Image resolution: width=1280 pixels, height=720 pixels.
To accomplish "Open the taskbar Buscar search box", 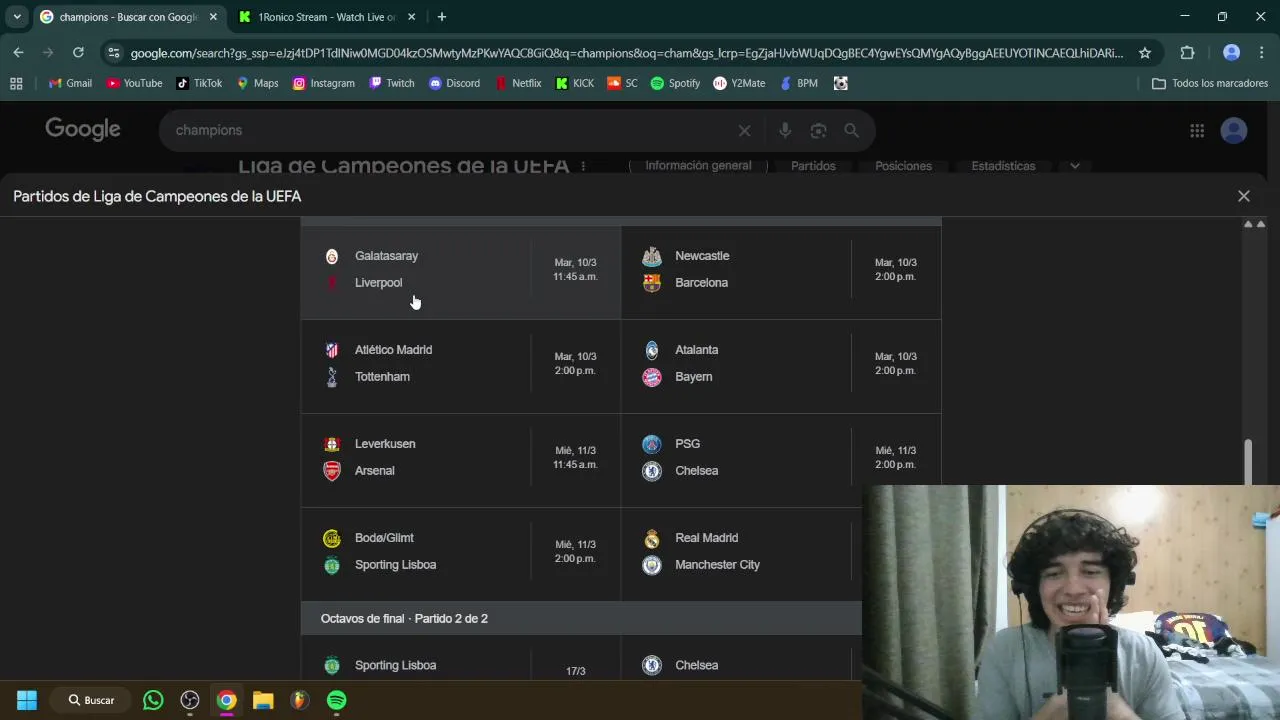I will (x=91, y=700).
